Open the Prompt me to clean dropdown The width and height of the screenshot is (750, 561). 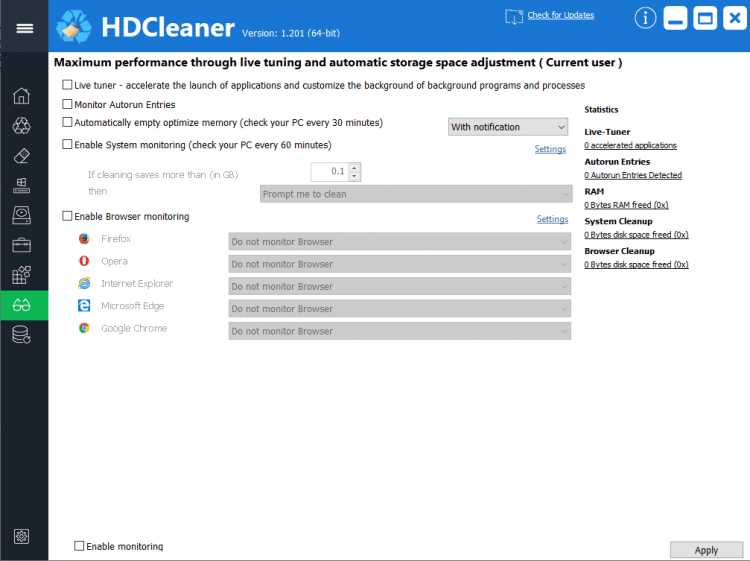point(416,194)
